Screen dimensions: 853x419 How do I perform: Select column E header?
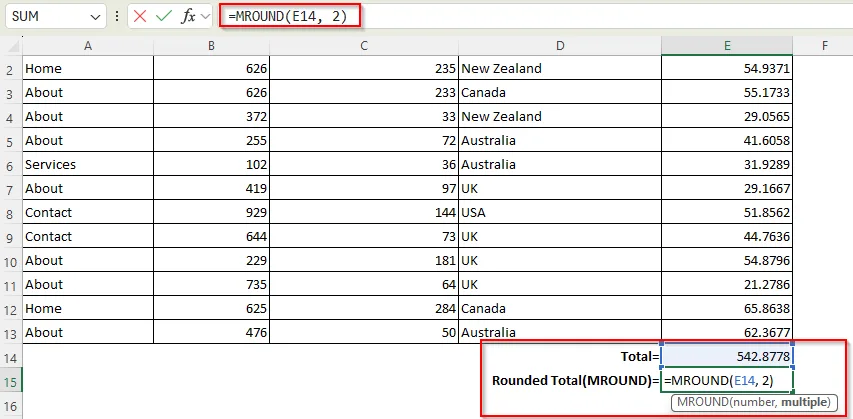[727, 46]
